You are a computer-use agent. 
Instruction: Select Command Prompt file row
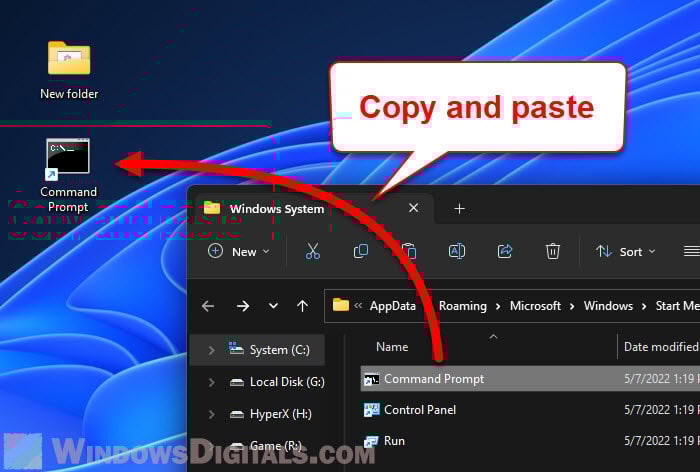point(530,379)
